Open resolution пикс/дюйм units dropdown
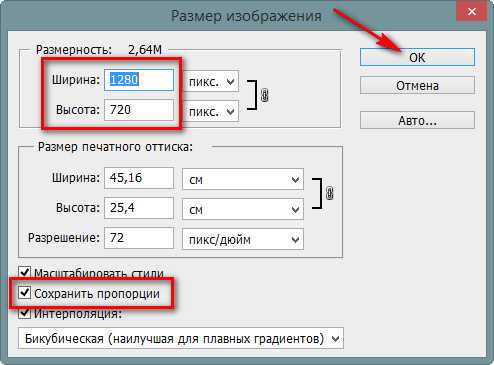 click(x=243, y=239)
